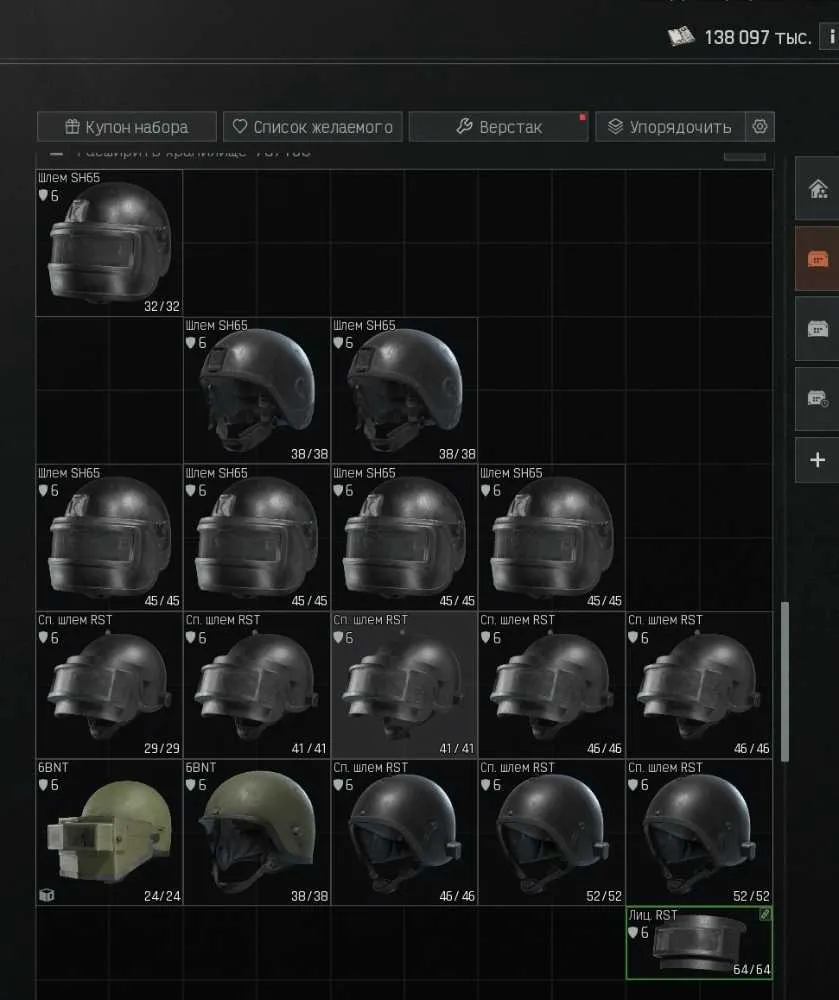This screenshot has width=839, height=1000.
Task: Click the 64/64 durability value
Action: tap(752, 969)
